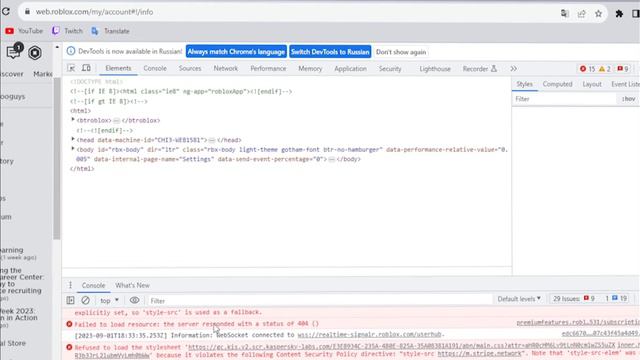Open Roblox chat notifications icon
The width and height of the screenshot is (640, 360).
click(14, 52)
